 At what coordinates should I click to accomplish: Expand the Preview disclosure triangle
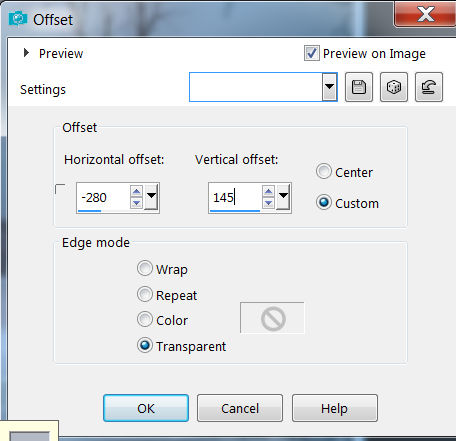pyautogui.click(x=26, y=53)
